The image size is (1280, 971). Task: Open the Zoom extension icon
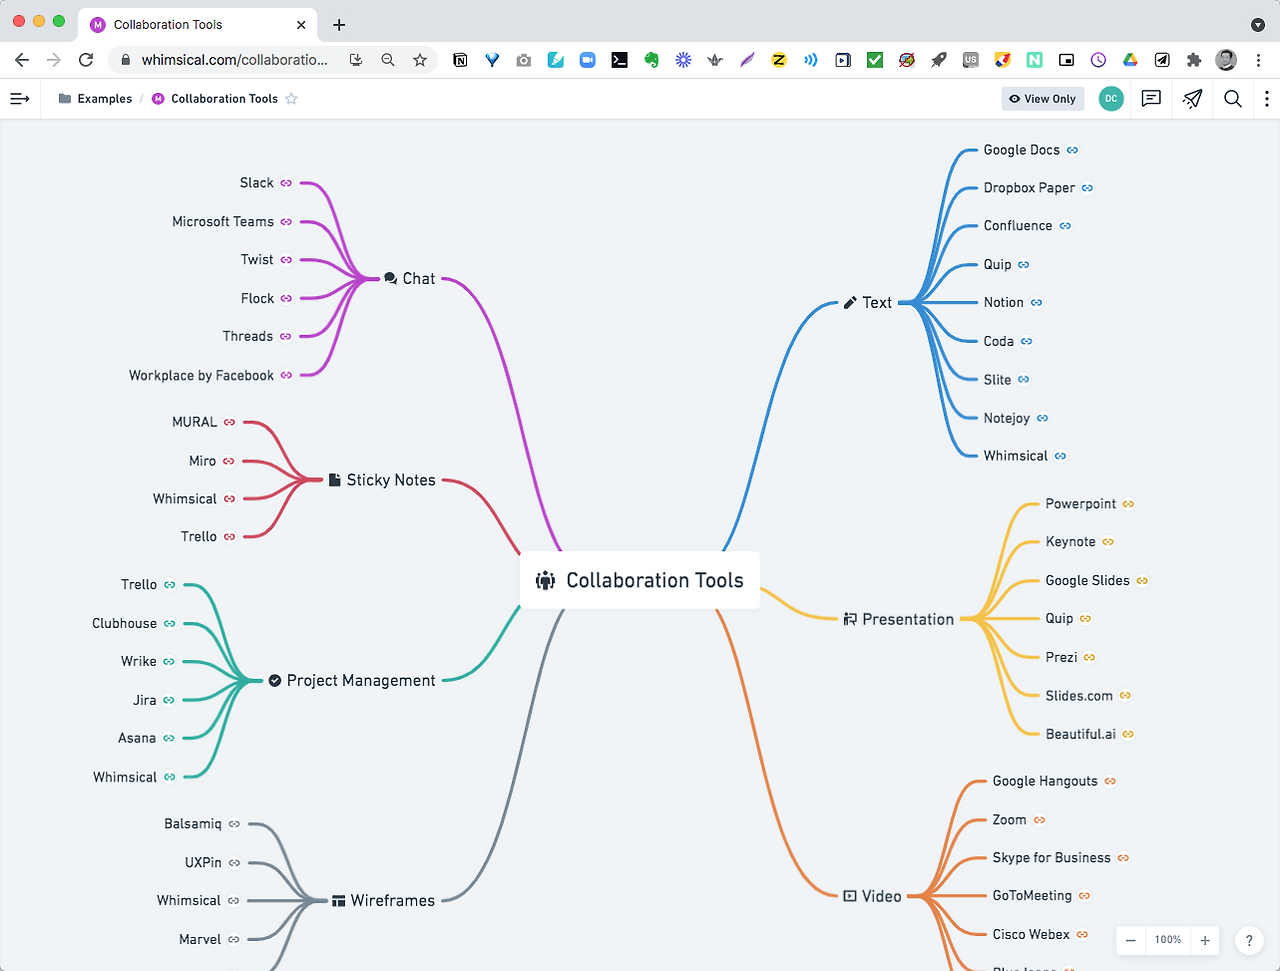[x=588, y=60]
